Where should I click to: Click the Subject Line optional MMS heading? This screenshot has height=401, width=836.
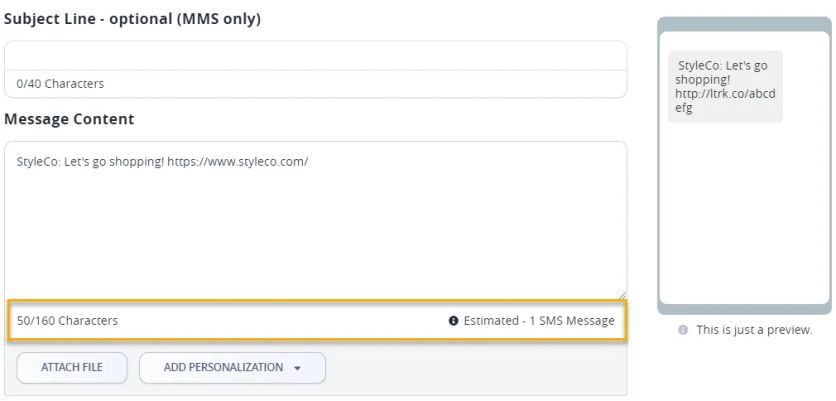click(132, 18)
